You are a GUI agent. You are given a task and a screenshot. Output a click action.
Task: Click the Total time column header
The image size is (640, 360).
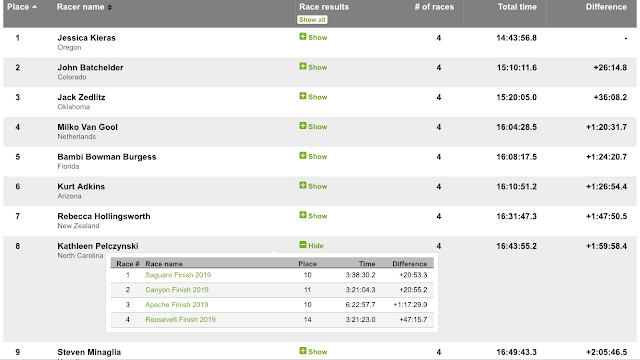(x=517, y=7)
